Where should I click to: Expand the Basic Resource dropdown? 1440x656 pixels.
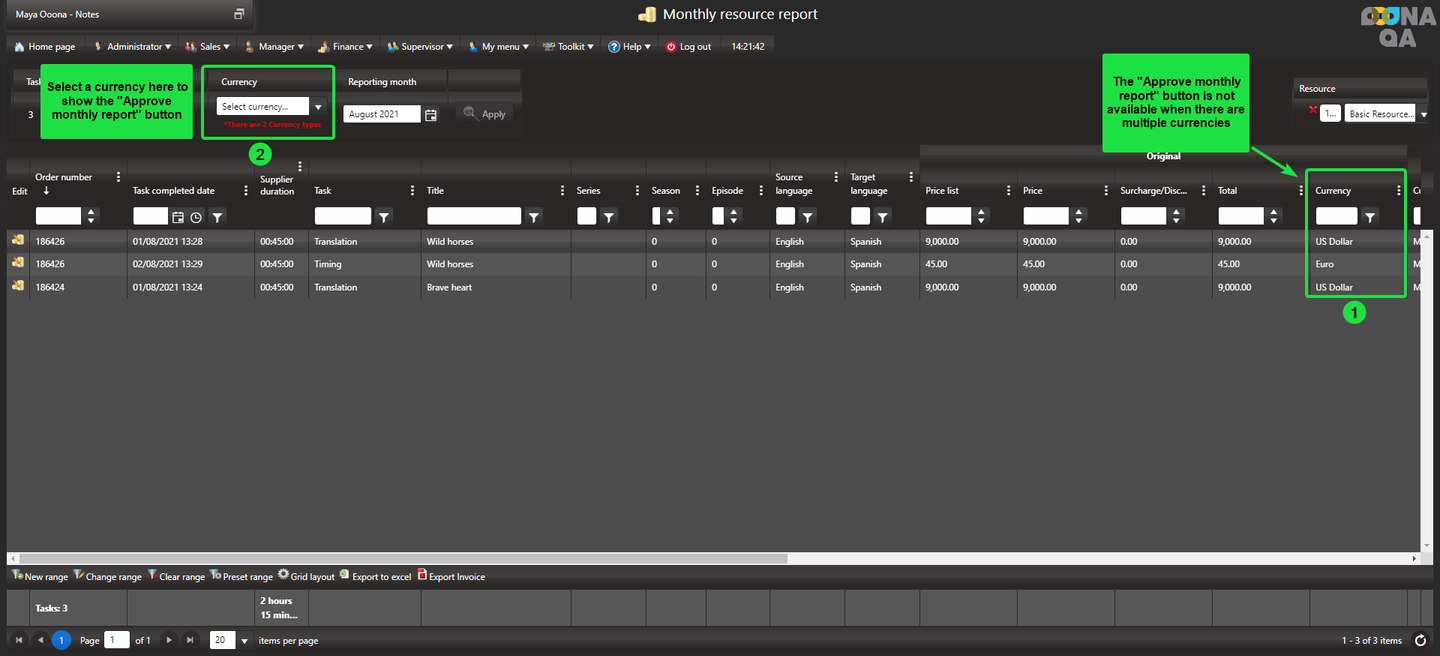(1423, 114)
